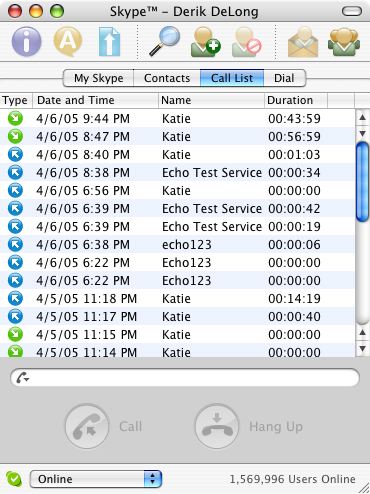Screen dimensions: 370x494
Task: Click incoming call icon for 4/5/05 11:15 PM
Action: pos(15,334)
